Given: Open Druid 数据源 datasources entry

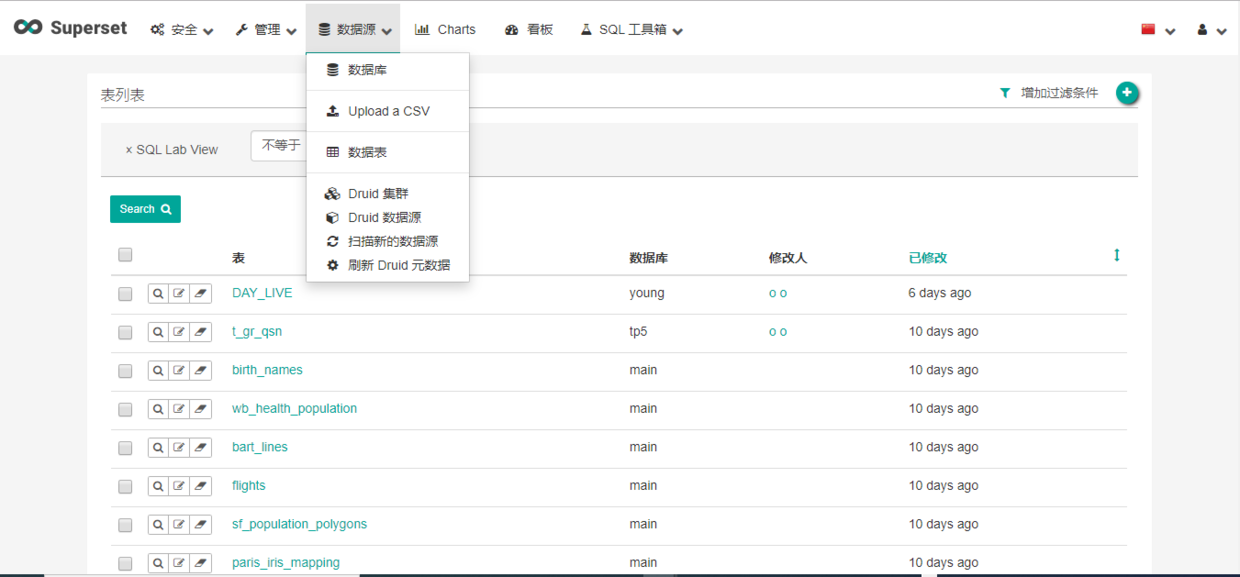Looking at the screenshot, I should [388, 218].
